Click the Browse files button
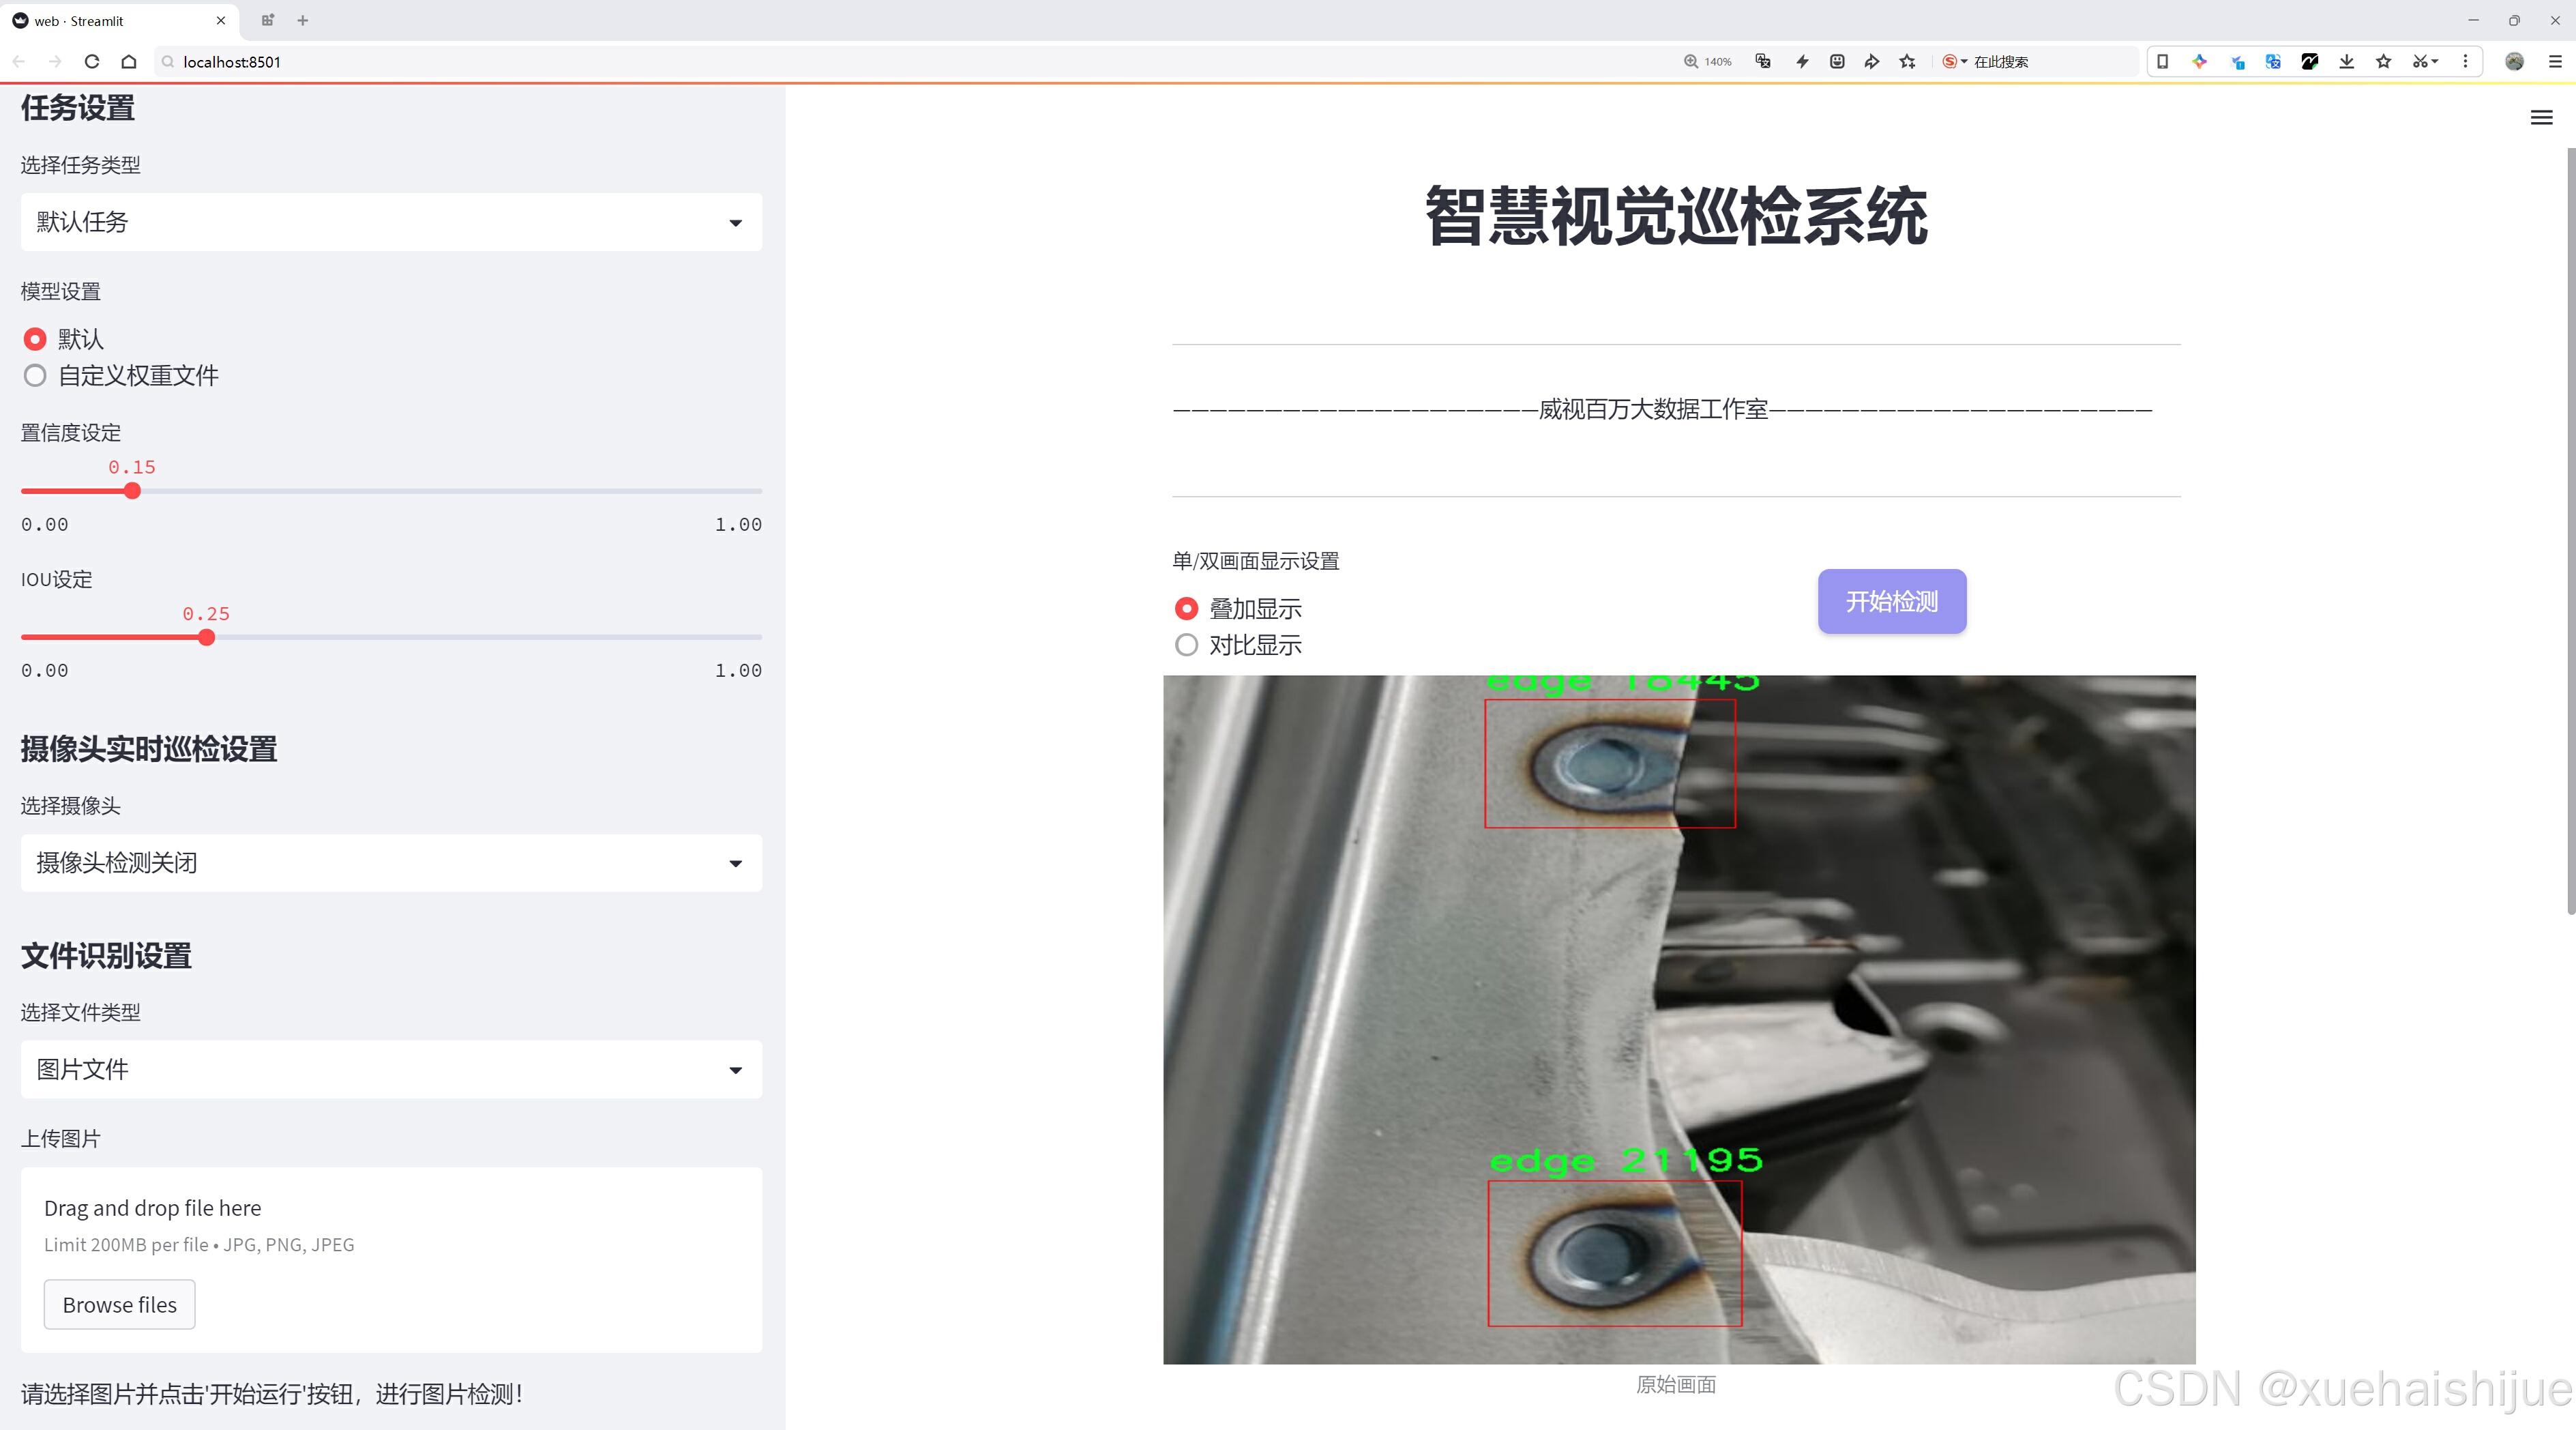 [119, 1305]
